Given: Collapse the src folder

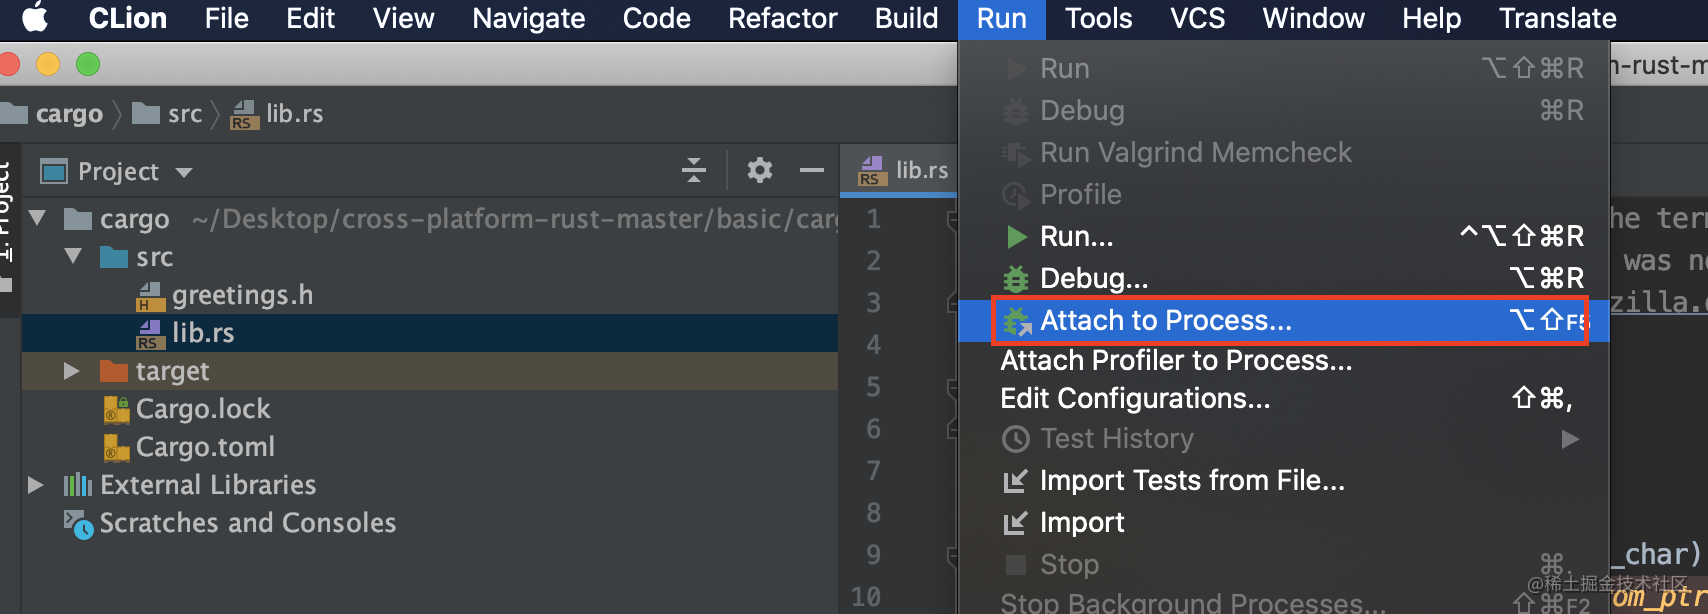Looking at the screenshot, I should (72, 257).
